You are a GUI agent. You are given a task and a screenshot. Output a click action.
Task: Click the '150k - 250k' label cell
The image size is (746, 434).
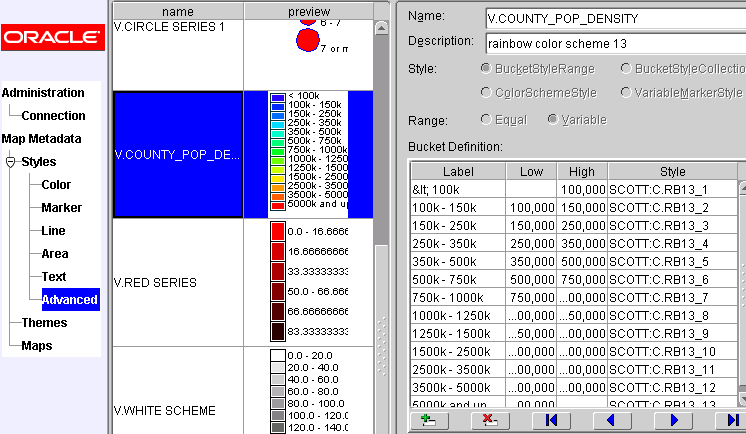(x=458, y=226)
